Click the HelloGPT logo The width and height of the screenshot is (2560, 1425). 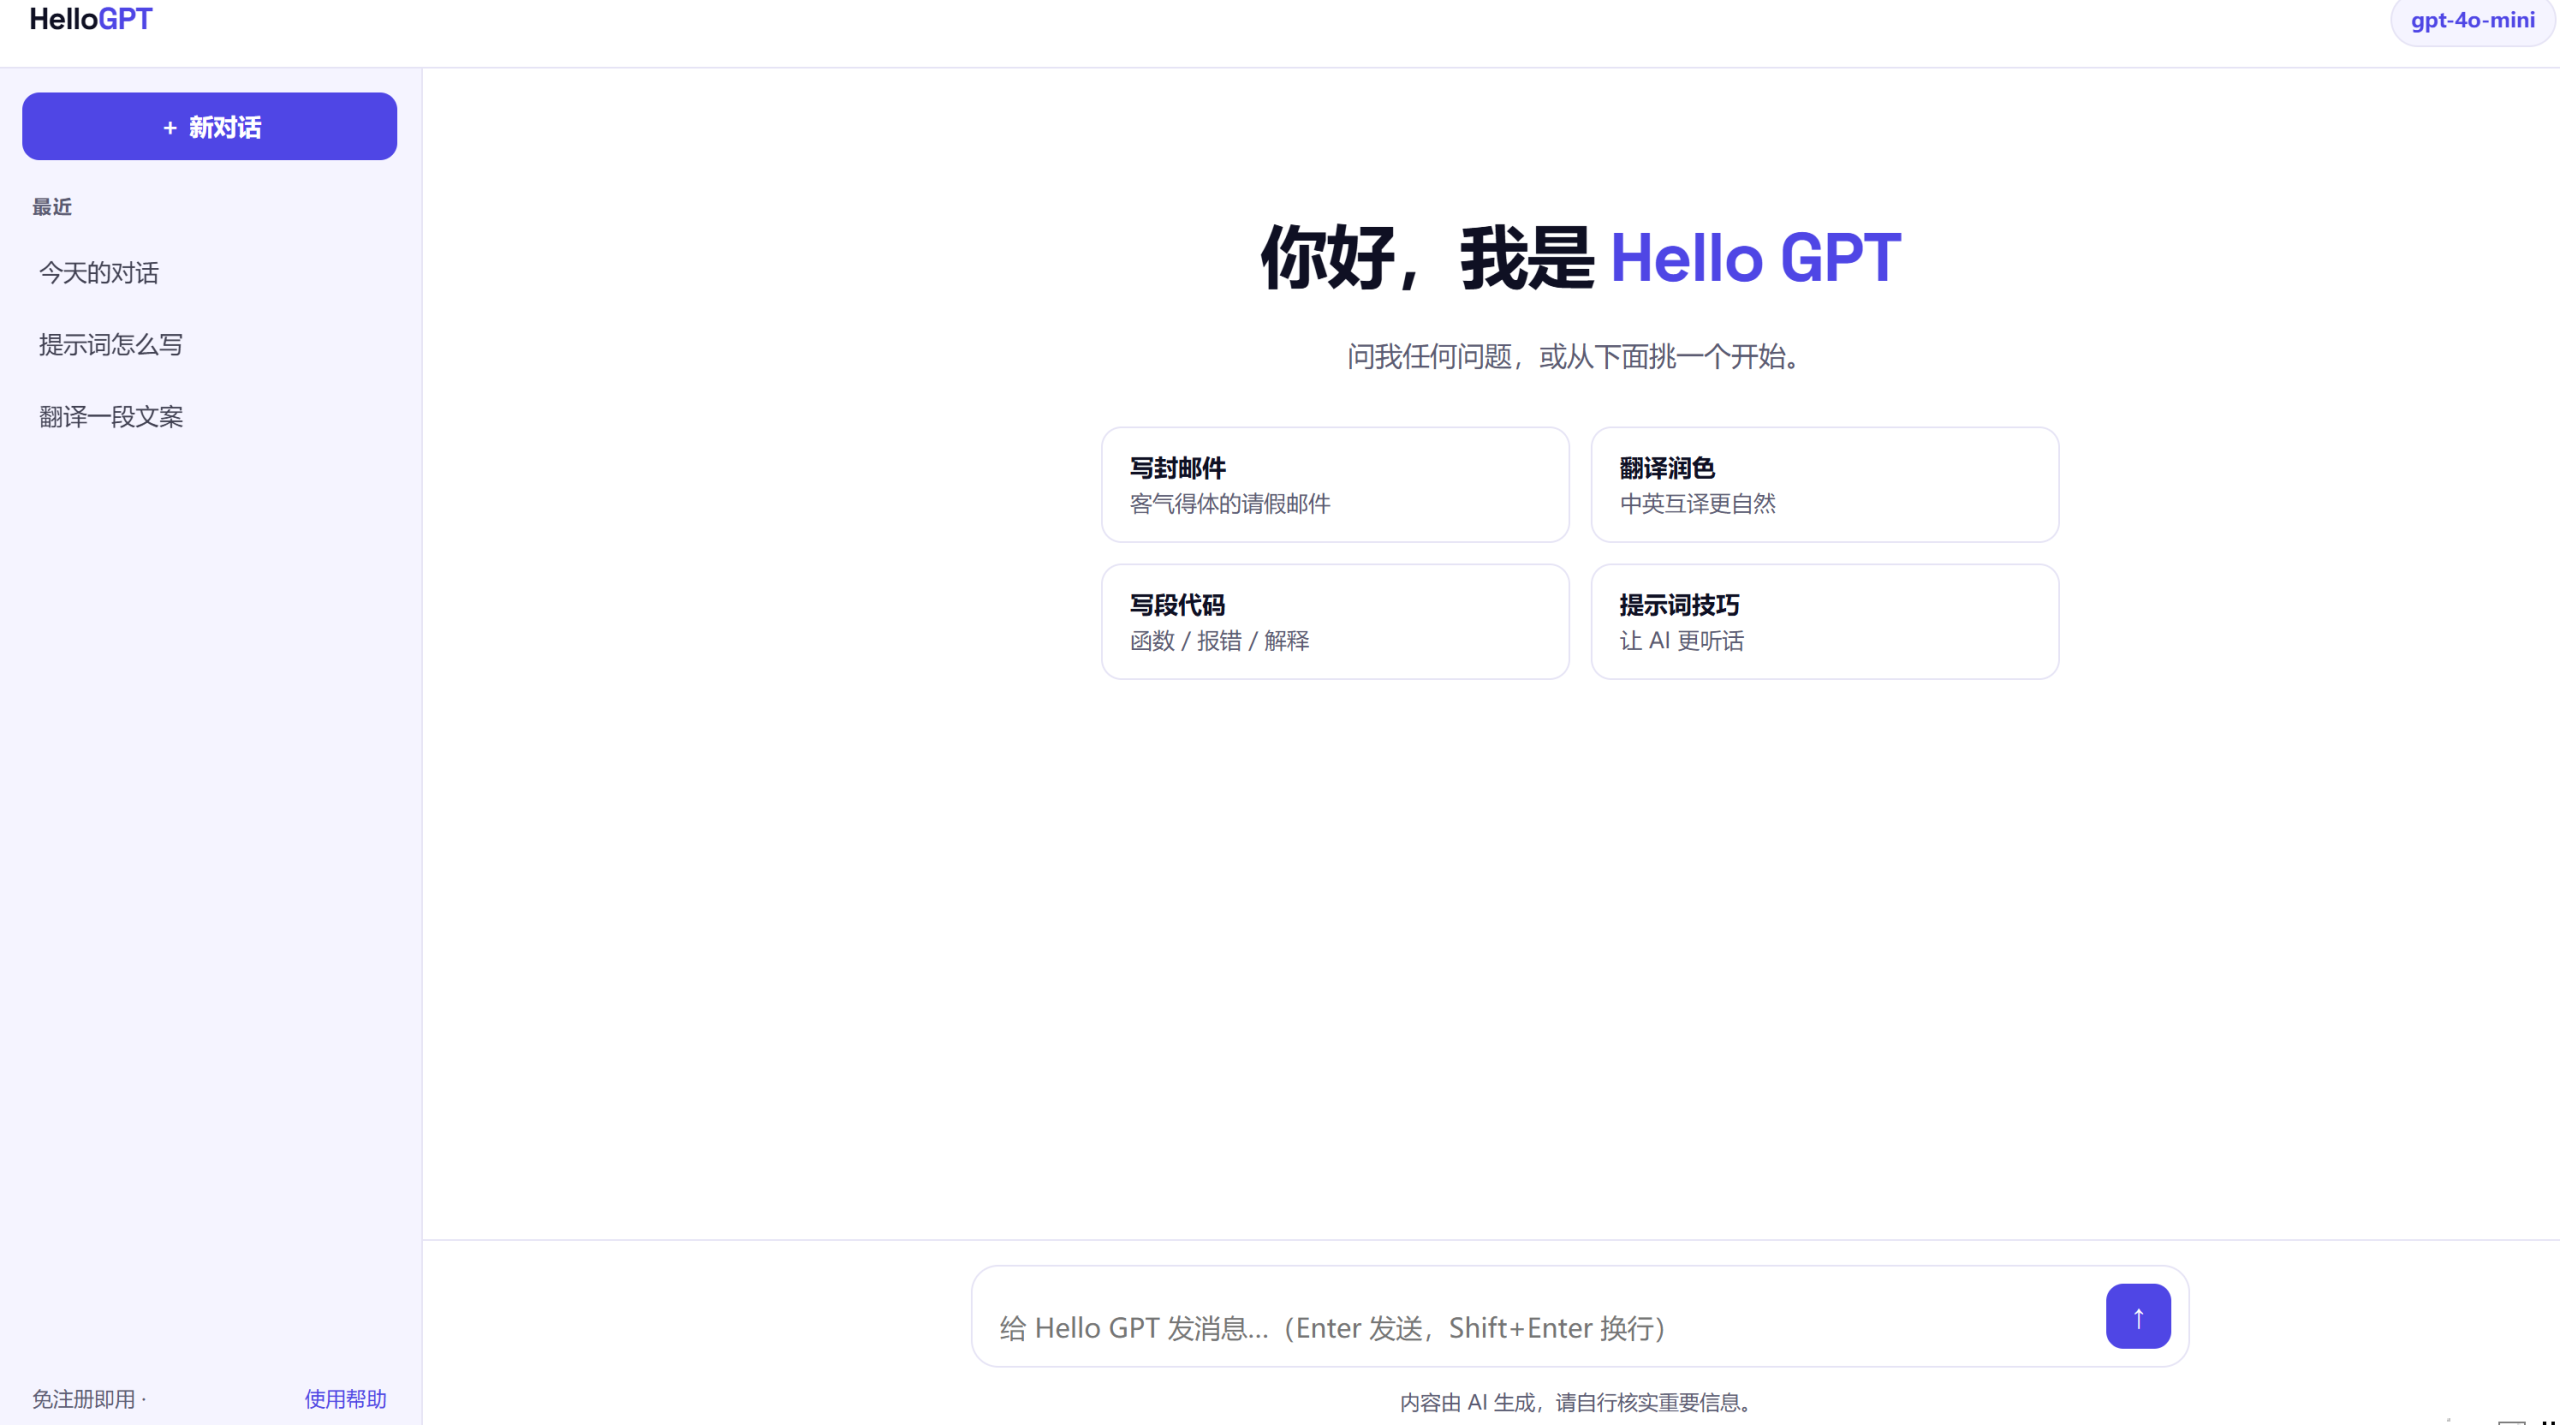point(91,19)
